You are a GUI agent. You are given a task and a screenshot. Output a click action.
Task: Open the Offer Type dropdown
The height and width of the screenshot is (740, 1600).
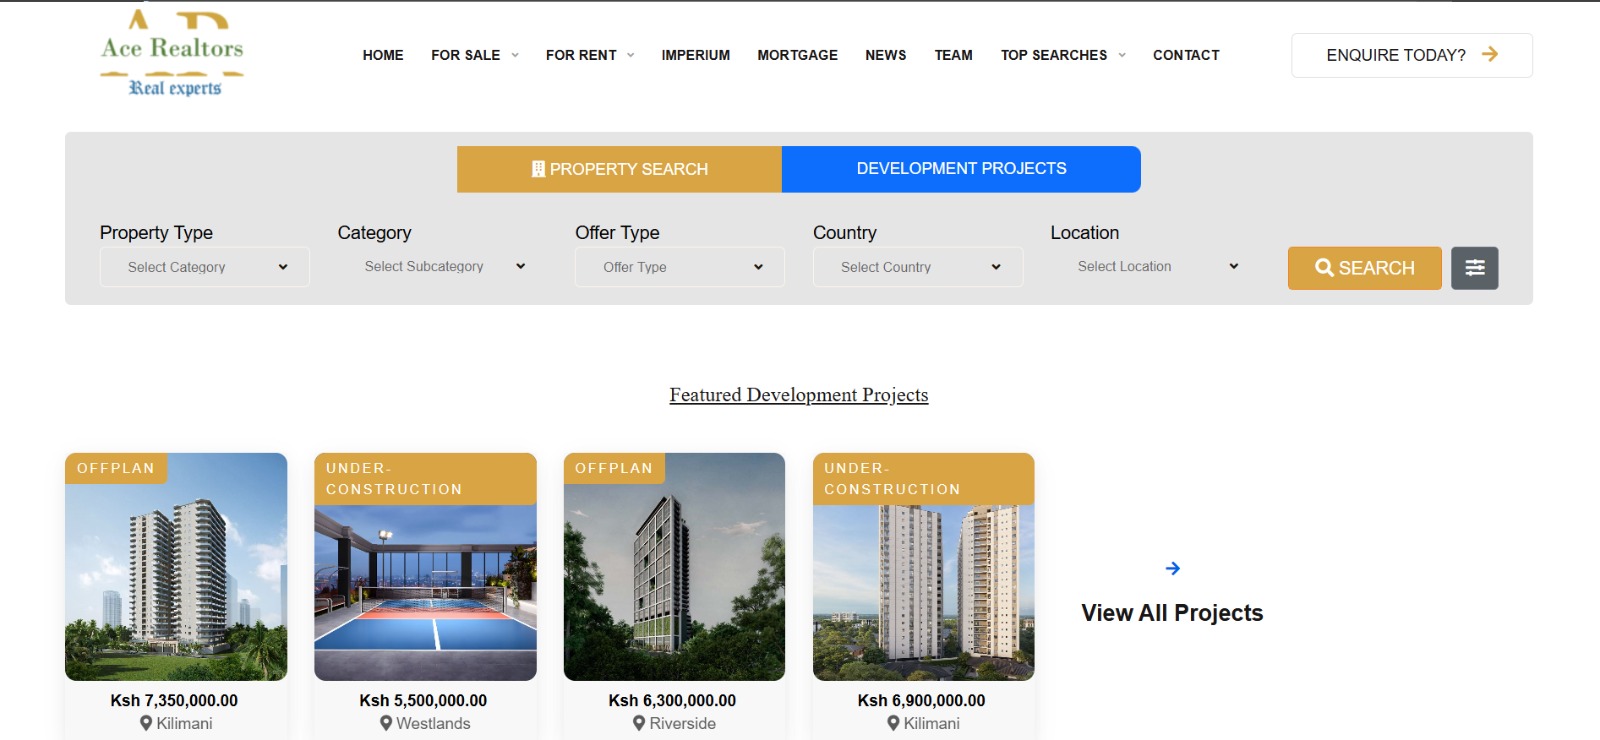click(x=680, y=267)
